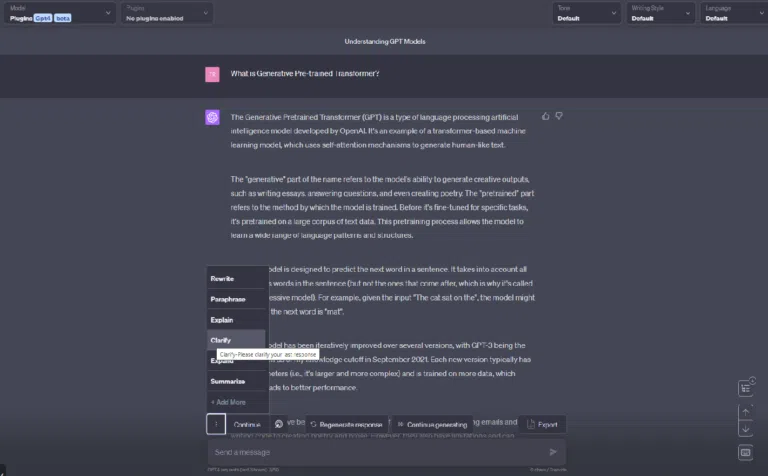The width and height of the screenshot is (768, 476).
Task: Click the up arrow icon on the right edge
Action: click(x=745, y=412)
